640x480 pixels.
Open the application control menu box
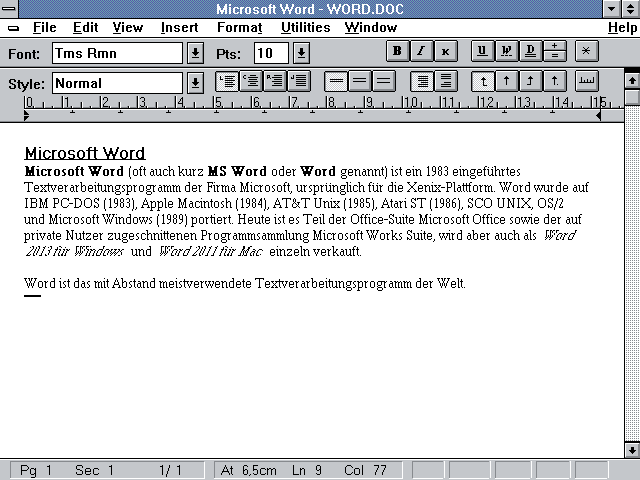pos(9,9)
